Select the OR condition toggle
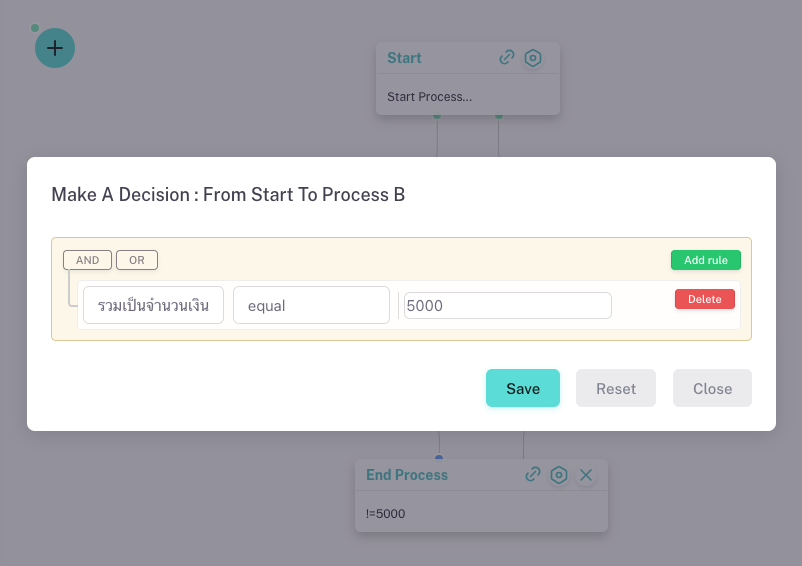This screenshot has width=802, height=566. [x=137, y=260]
